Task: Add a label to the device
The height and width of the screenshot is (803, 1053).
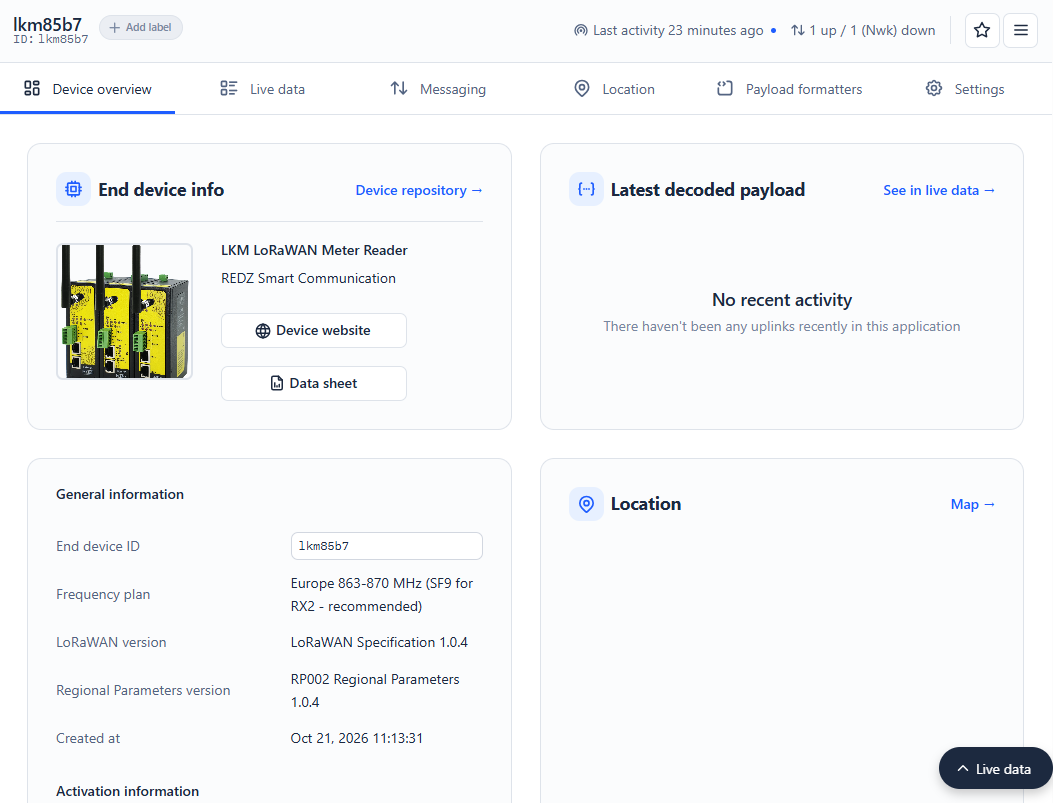Action: 141,28
